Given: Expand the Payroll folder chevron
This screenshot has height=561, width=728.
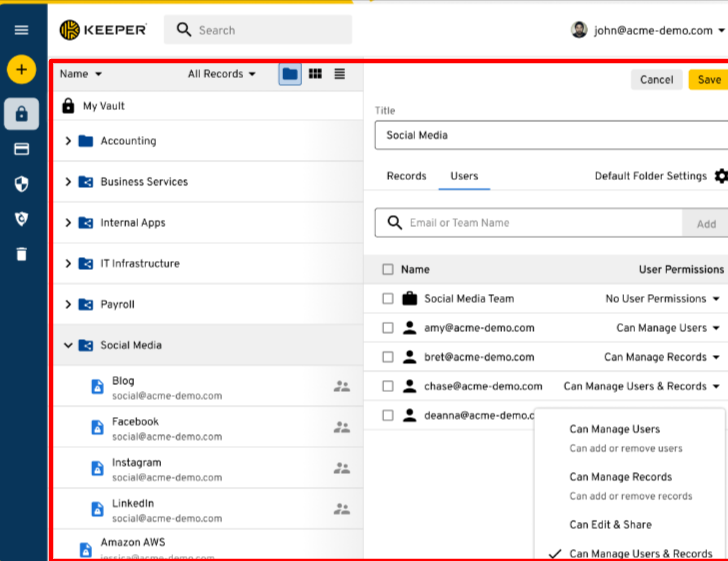Looking at the screenshot, I should [x=68, y=304].
